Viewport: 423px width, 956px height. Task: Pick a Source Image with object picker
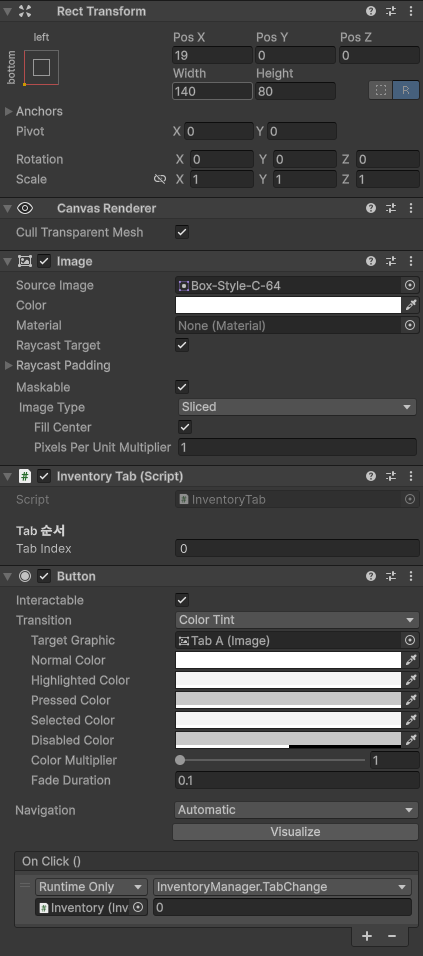point(410,285)
